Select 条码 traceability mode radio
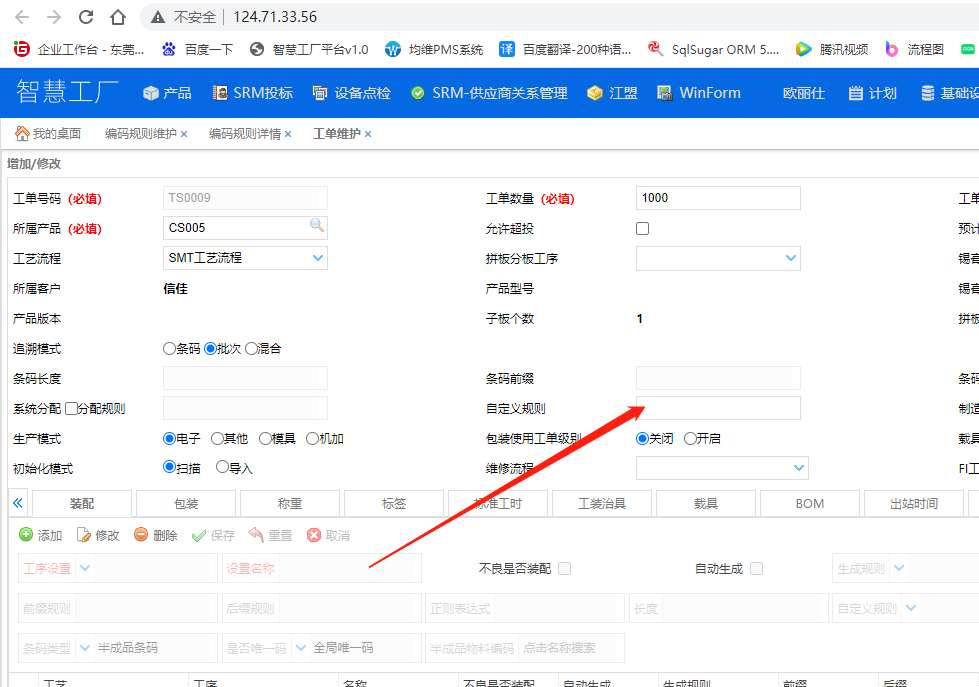Screen dimensions: 979x687 point(169,349)
